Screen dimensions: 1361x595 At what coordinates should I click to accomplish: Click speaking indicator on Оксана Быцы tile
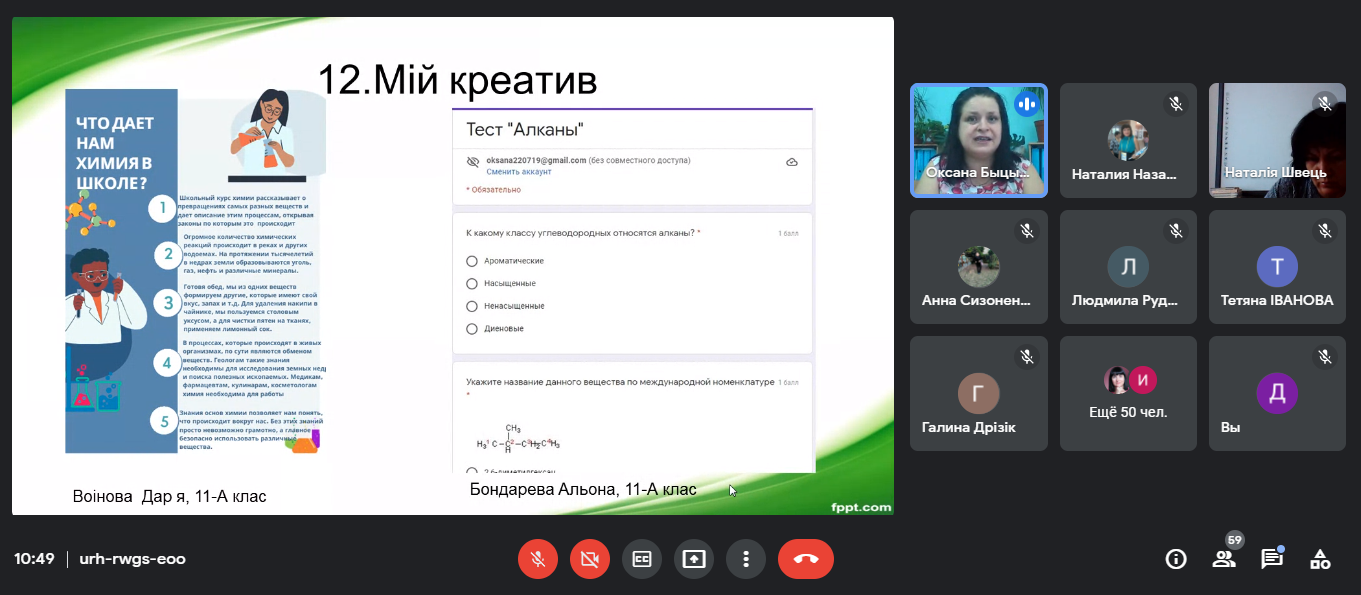pos(1026,104)
